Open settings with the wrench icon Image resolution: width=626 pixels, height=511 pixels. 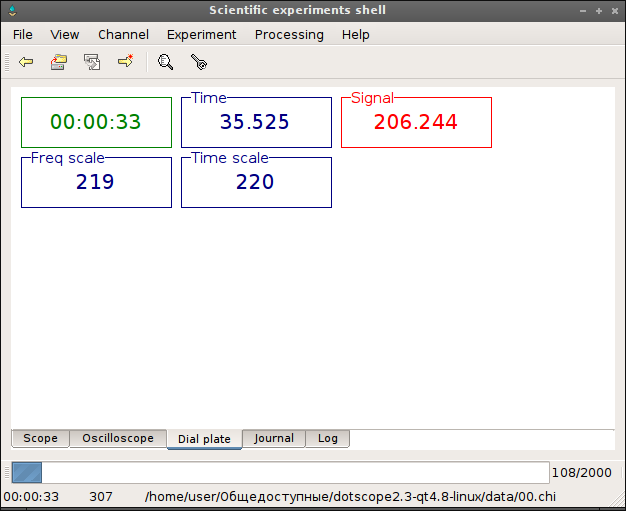point(199,62)
